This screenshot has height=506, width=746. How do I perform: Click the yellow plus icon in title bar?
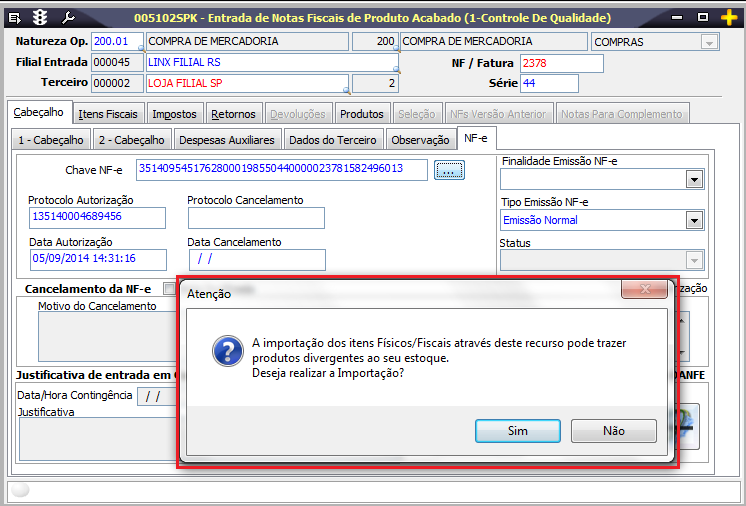(729, 18)
